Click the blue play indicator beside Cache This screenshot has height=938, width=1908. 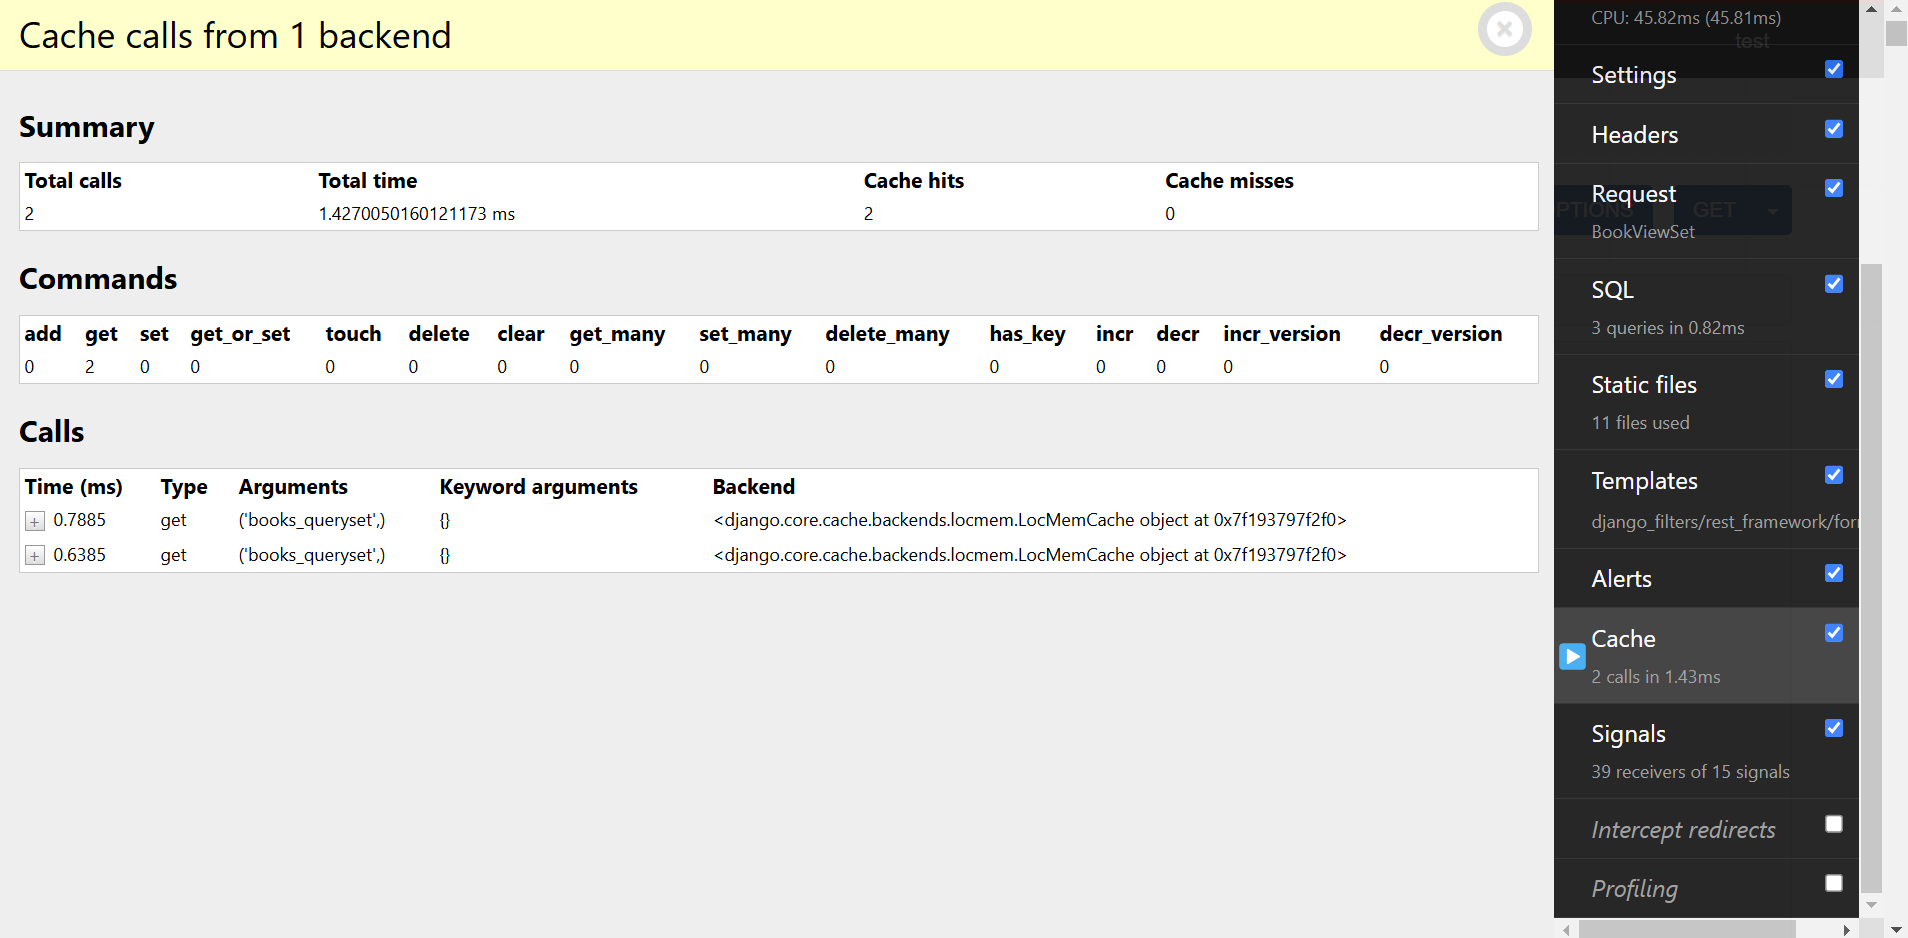(x=1572, y=657)
